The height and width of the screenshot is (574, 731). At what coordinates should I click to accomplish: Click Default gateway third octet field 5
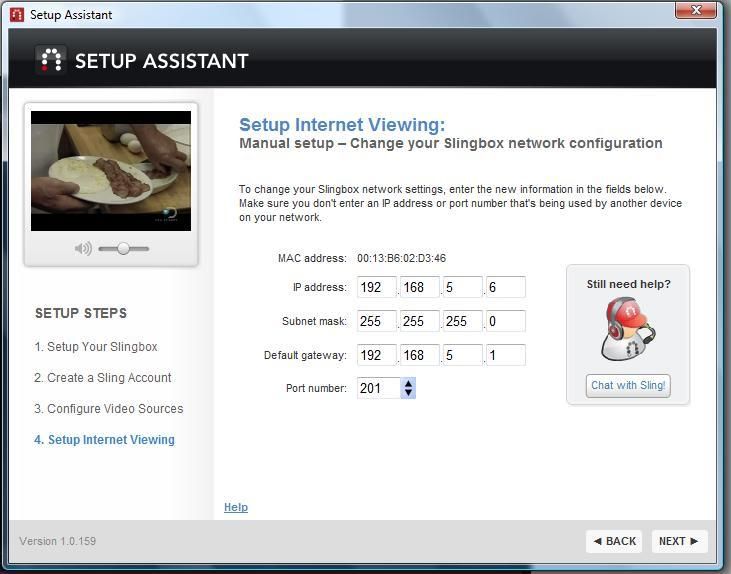pyautogui.click(x=462, y=355)
